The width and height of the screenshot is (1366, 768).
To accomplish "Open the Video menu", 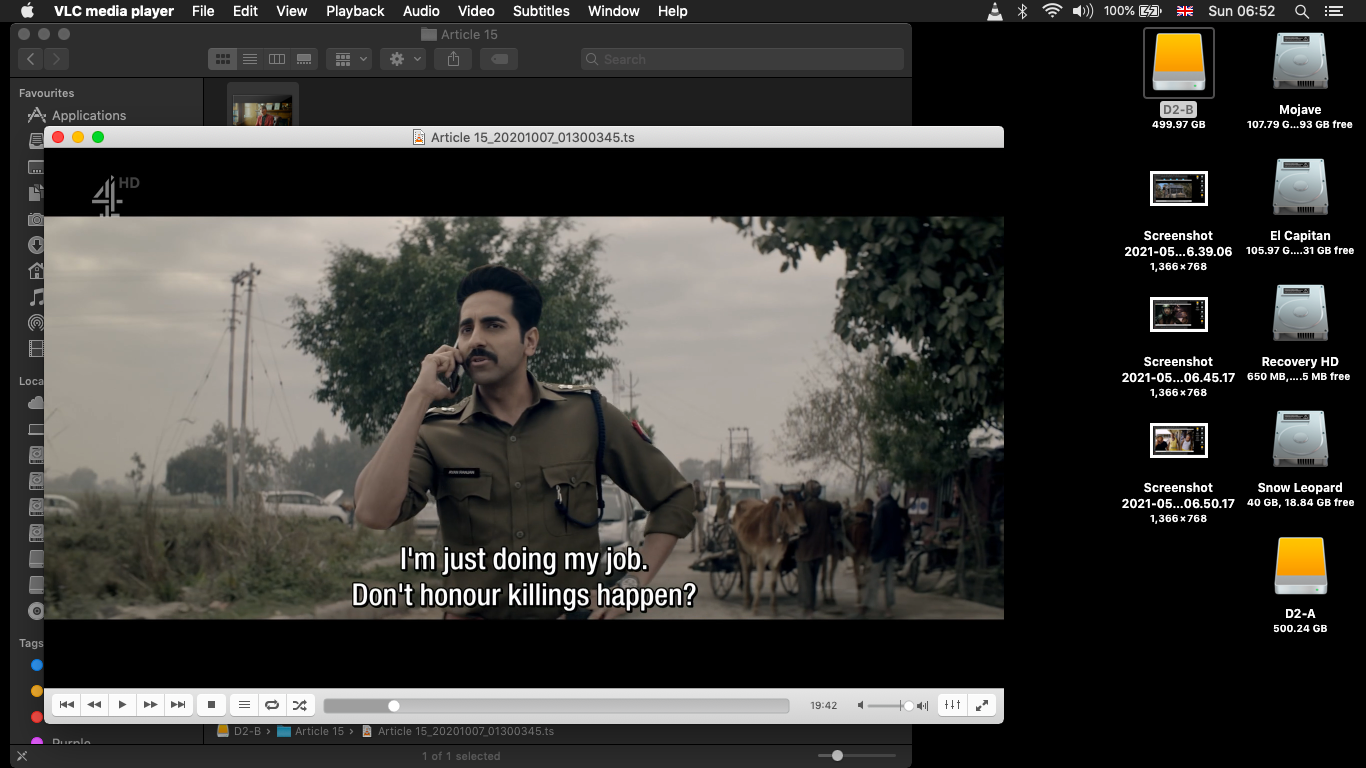I will 476,11.
